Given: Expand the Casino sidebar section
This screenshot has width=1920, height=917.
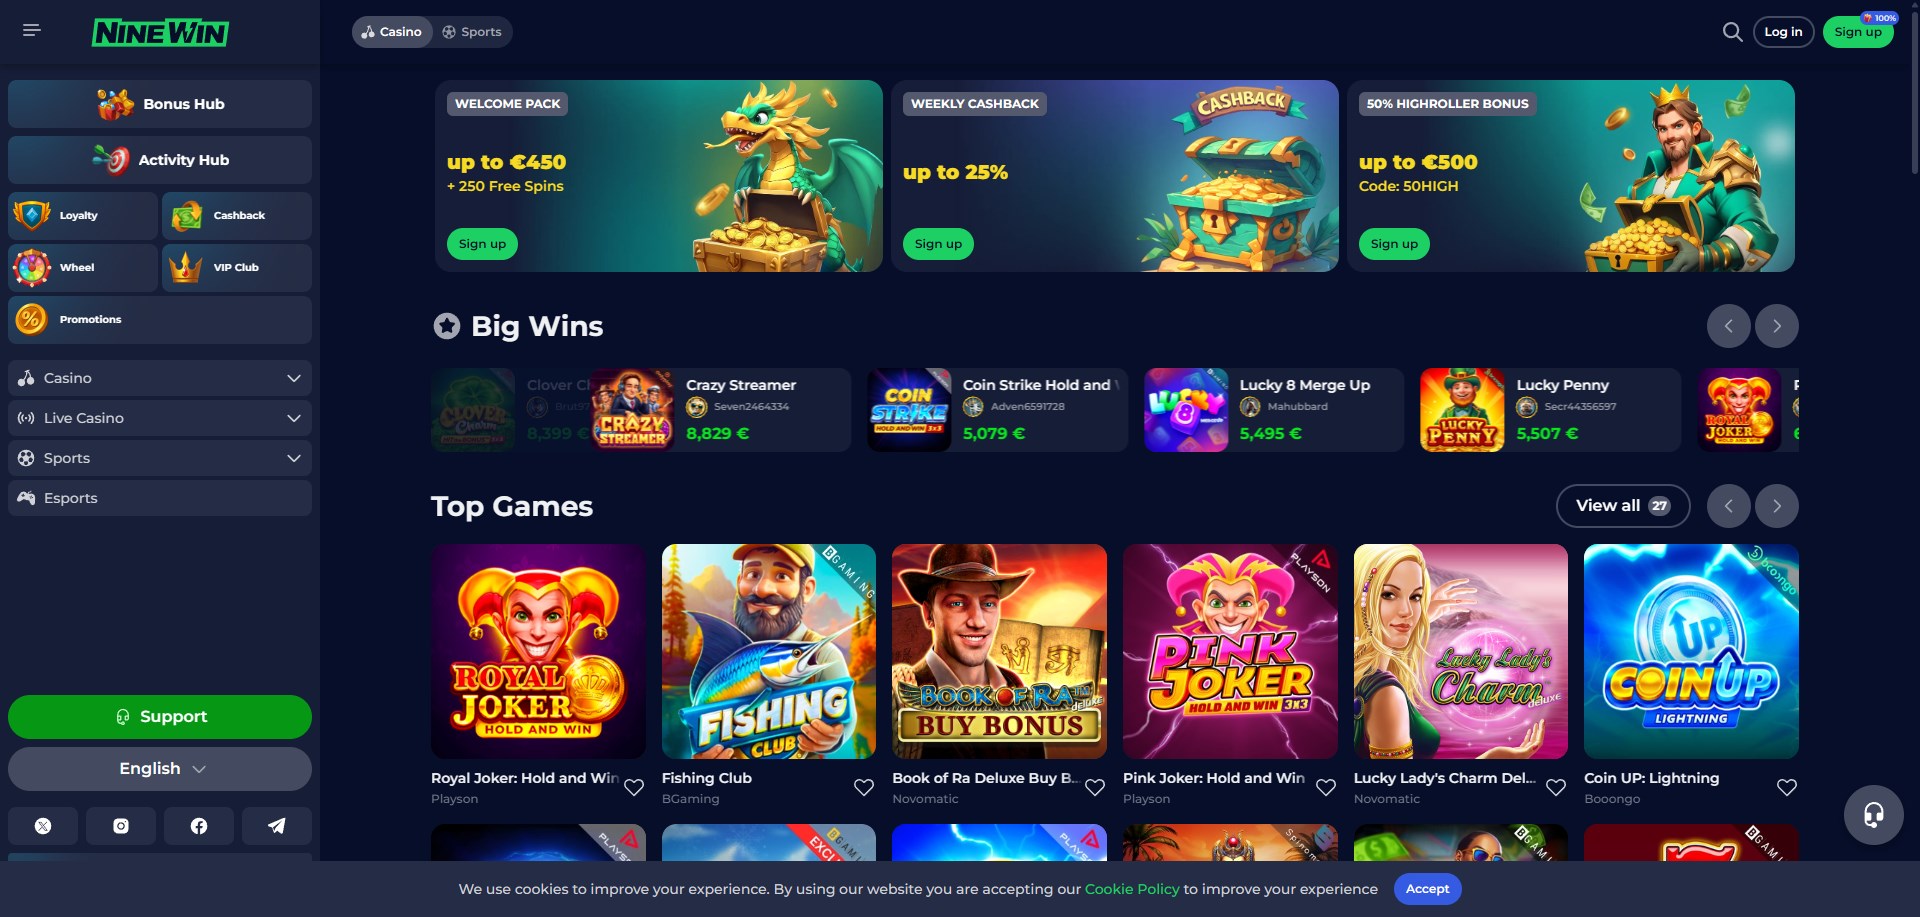Looking at the screenshot, I should [160, 378].
